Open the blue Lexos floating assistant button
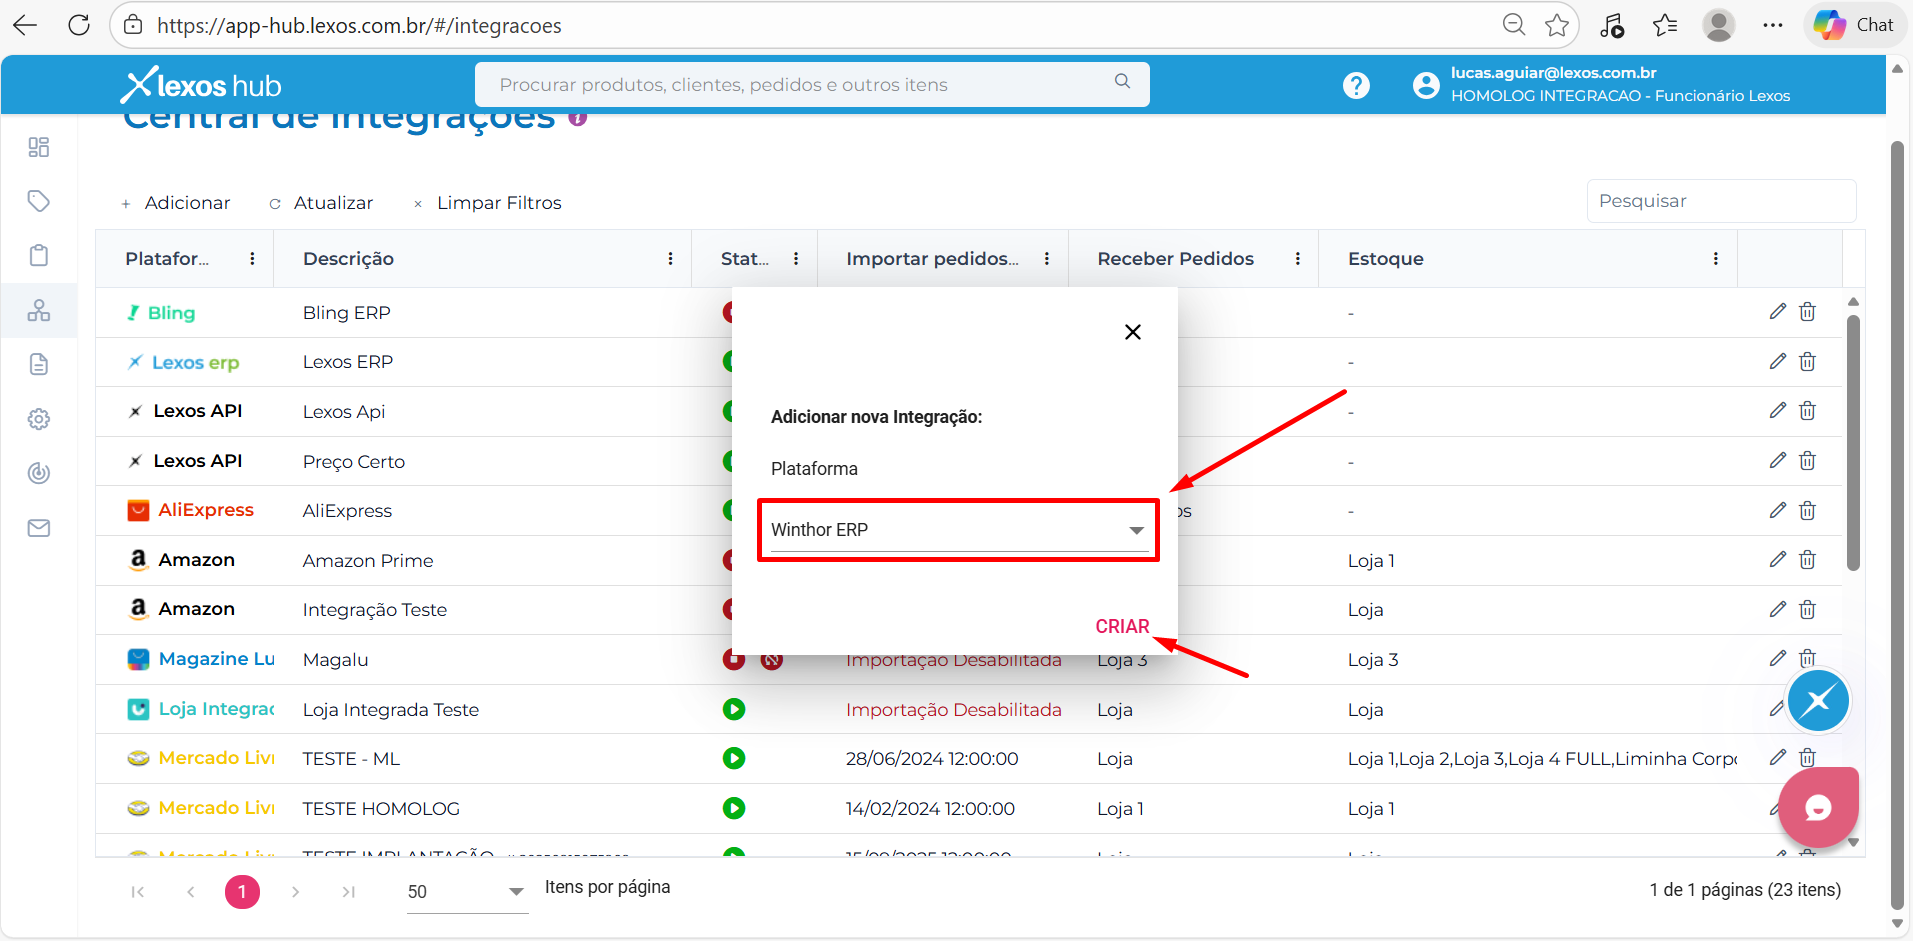Viewport: 1913px width, 941px height. tap(1818, 701)
